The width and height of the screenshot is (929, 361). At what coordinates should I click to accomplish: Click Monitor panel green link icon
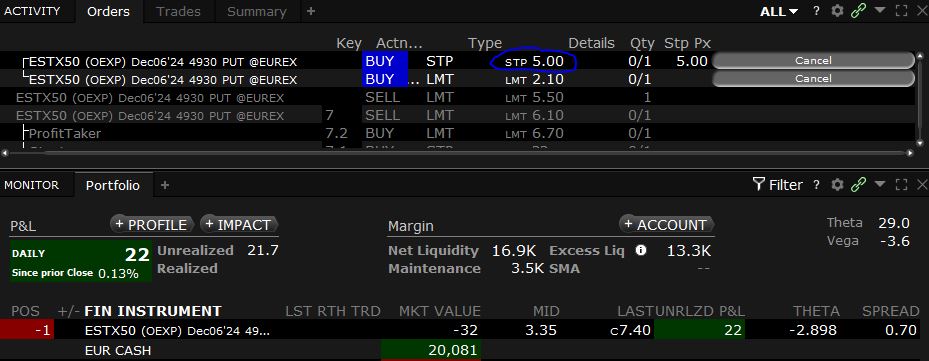click(x=858, y=184)
